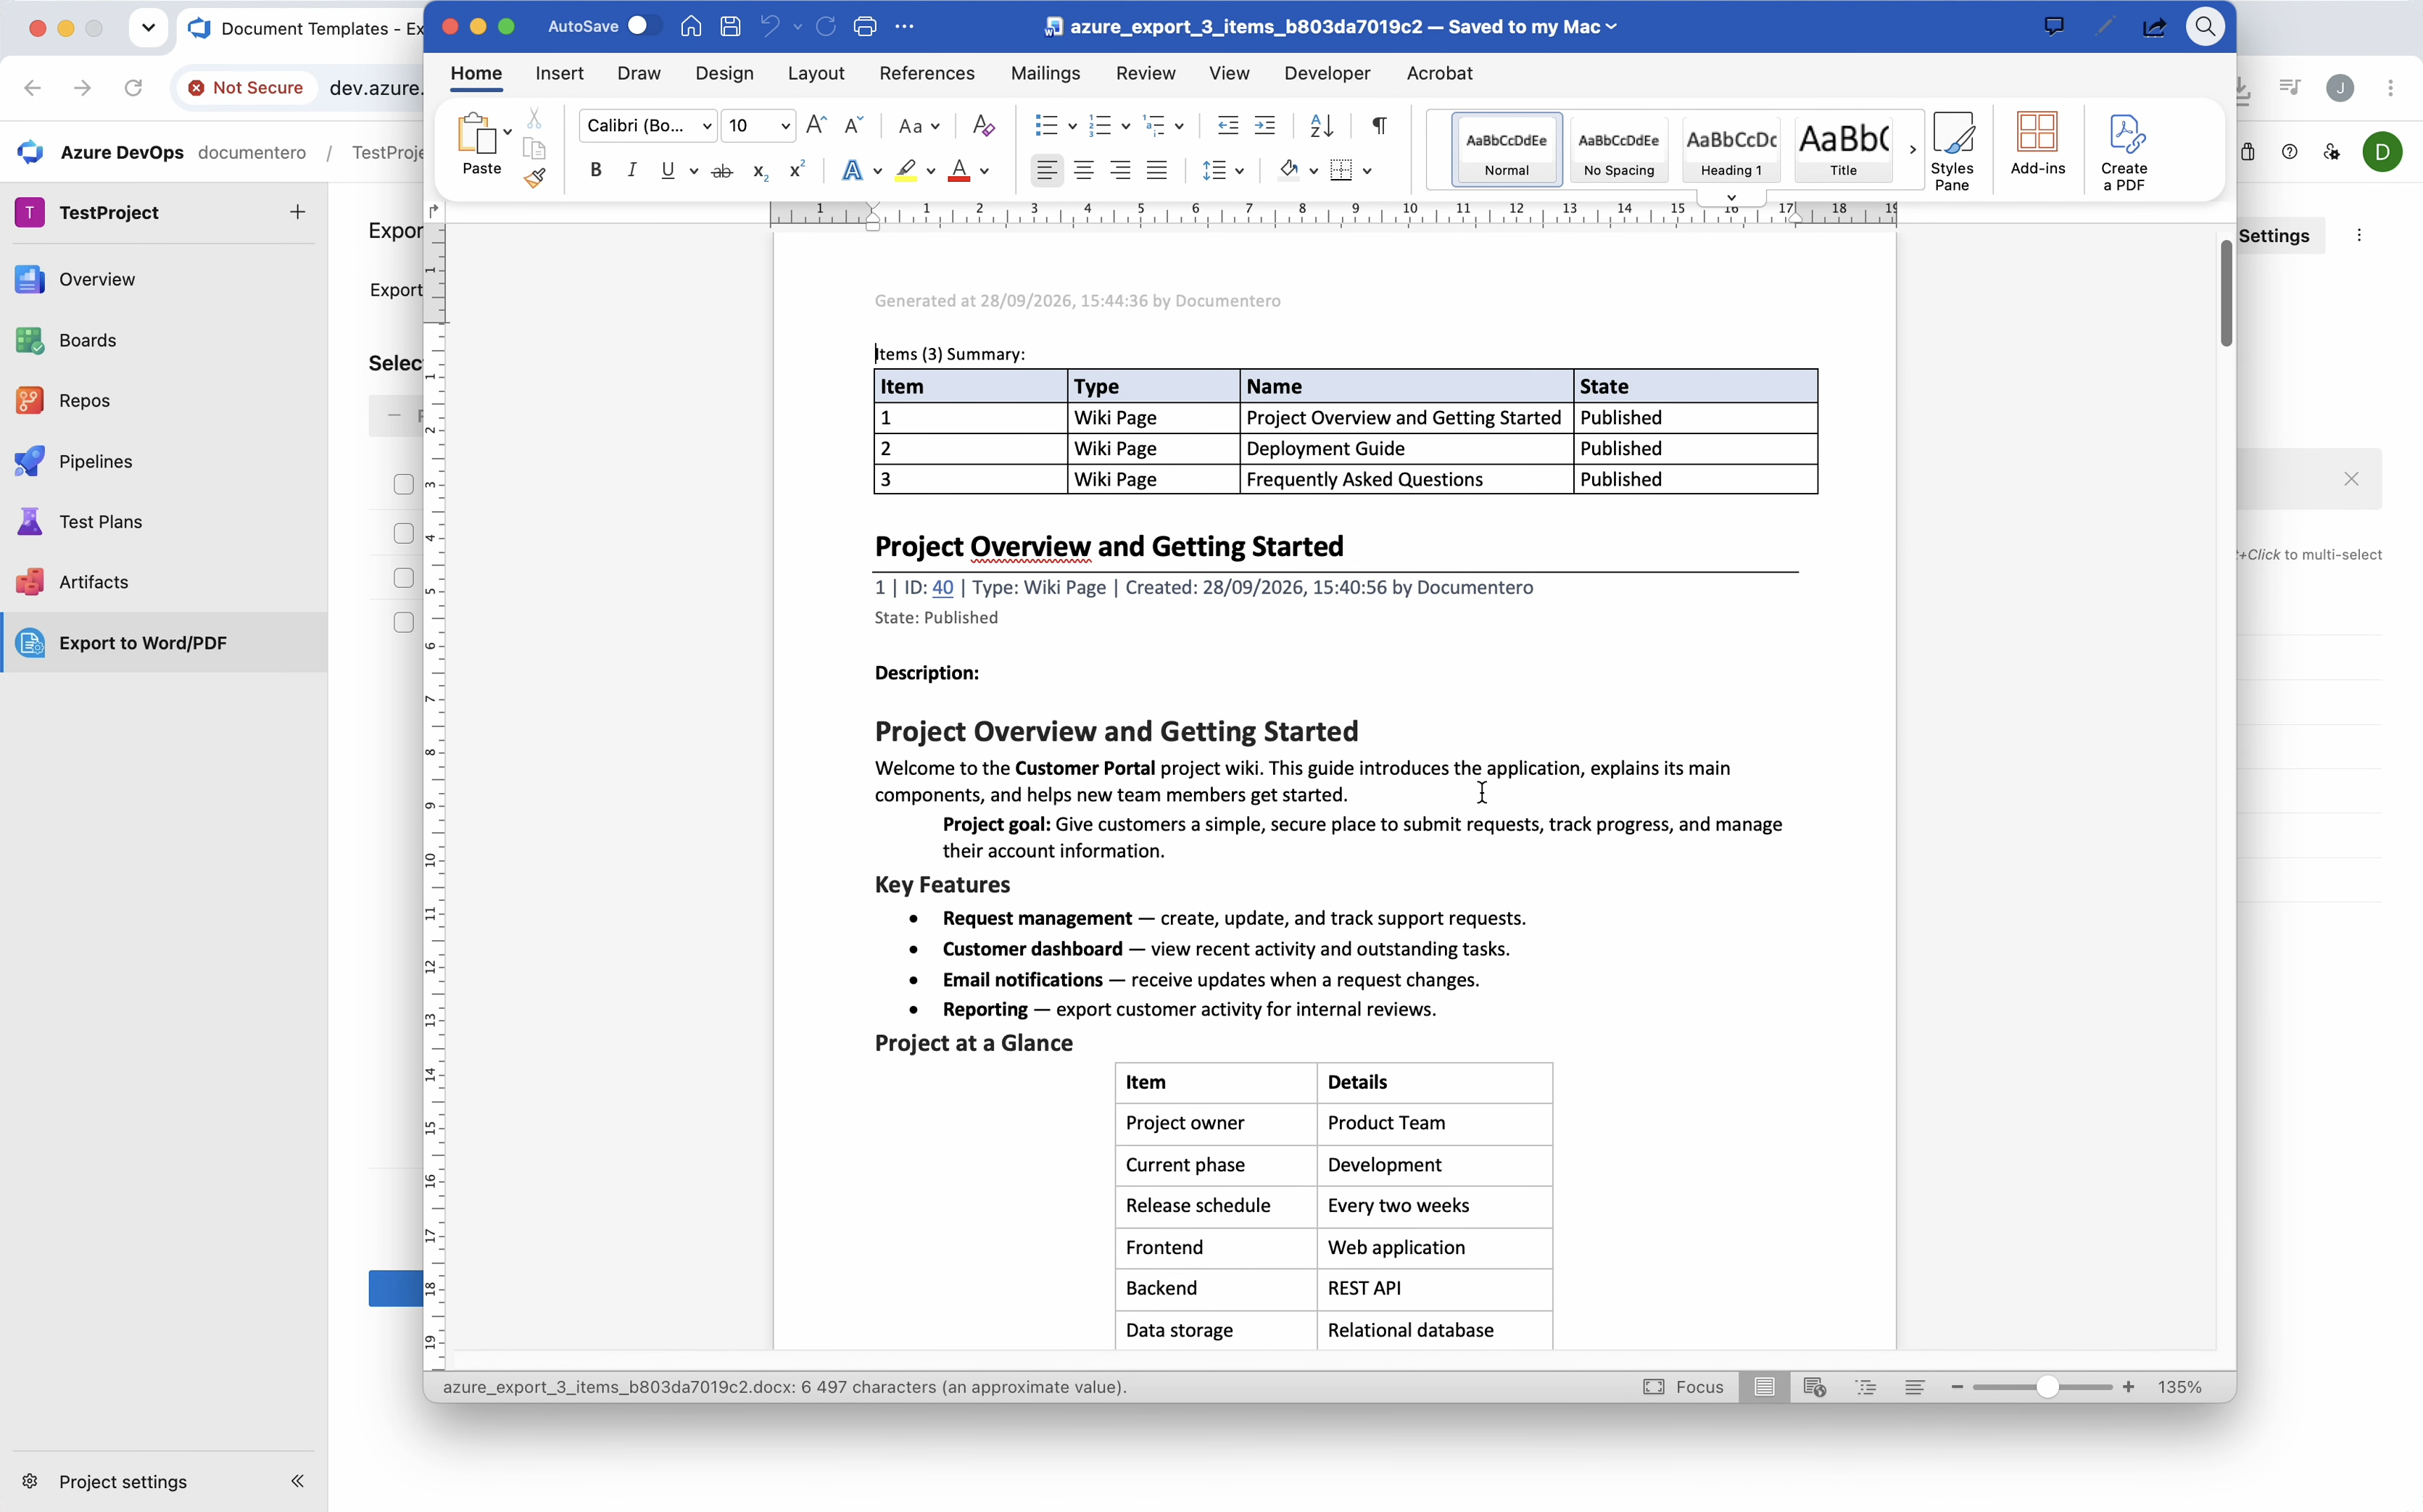Open the undo history dropdown arrow
Screen dimensions: 2423x1512
[798, 27]
